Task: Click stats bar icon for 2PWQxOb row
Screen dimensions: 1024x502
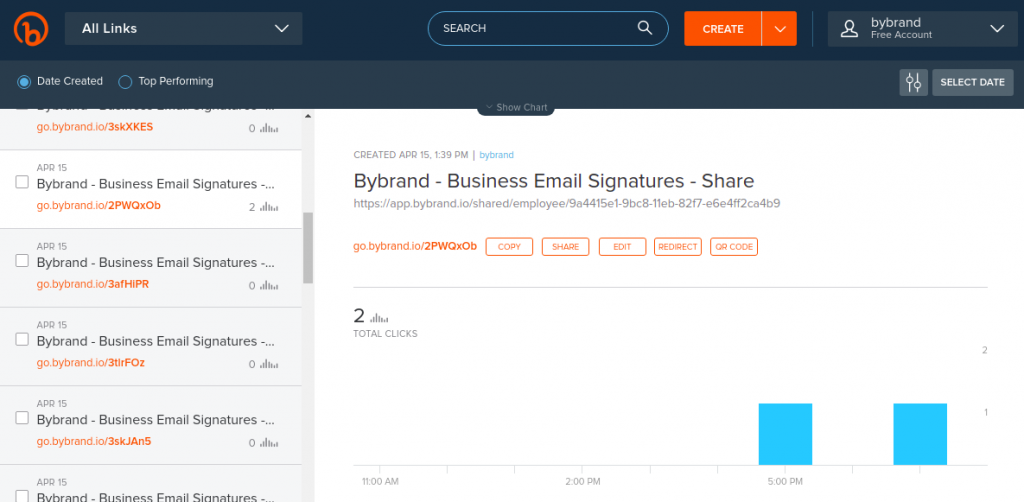Action: coord(269,207)
